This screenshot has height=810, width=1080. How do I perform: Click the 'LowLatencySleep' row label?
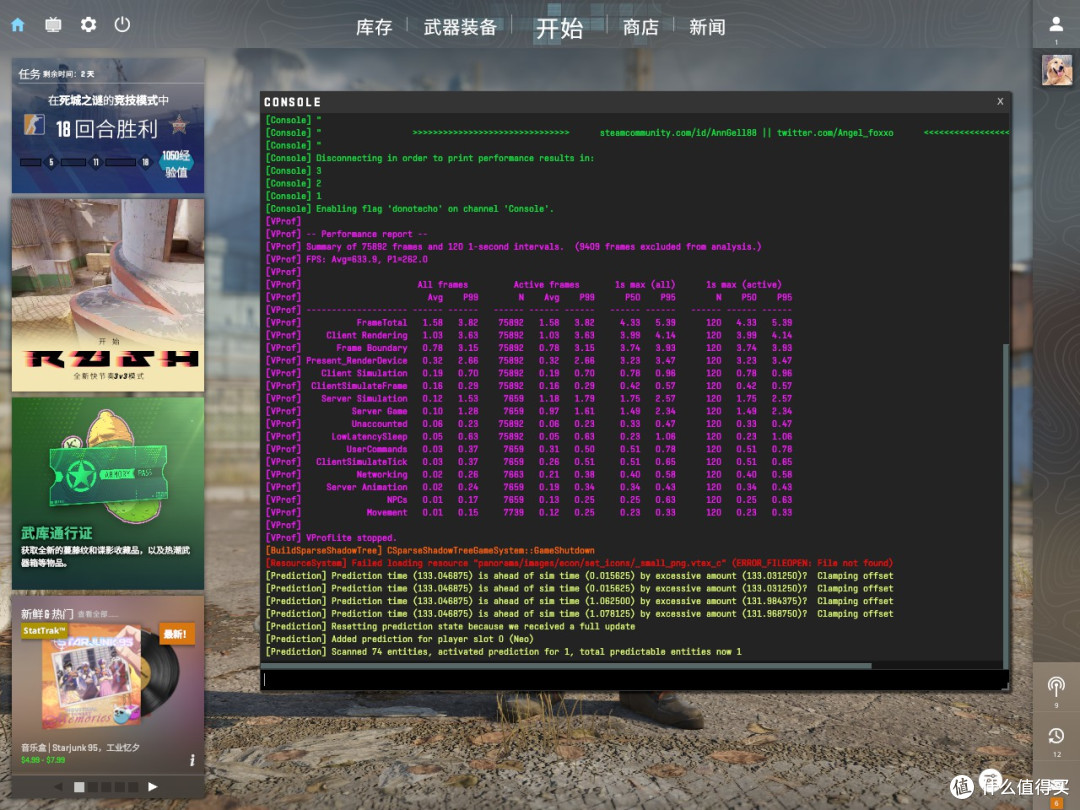(x=369, y=437)
